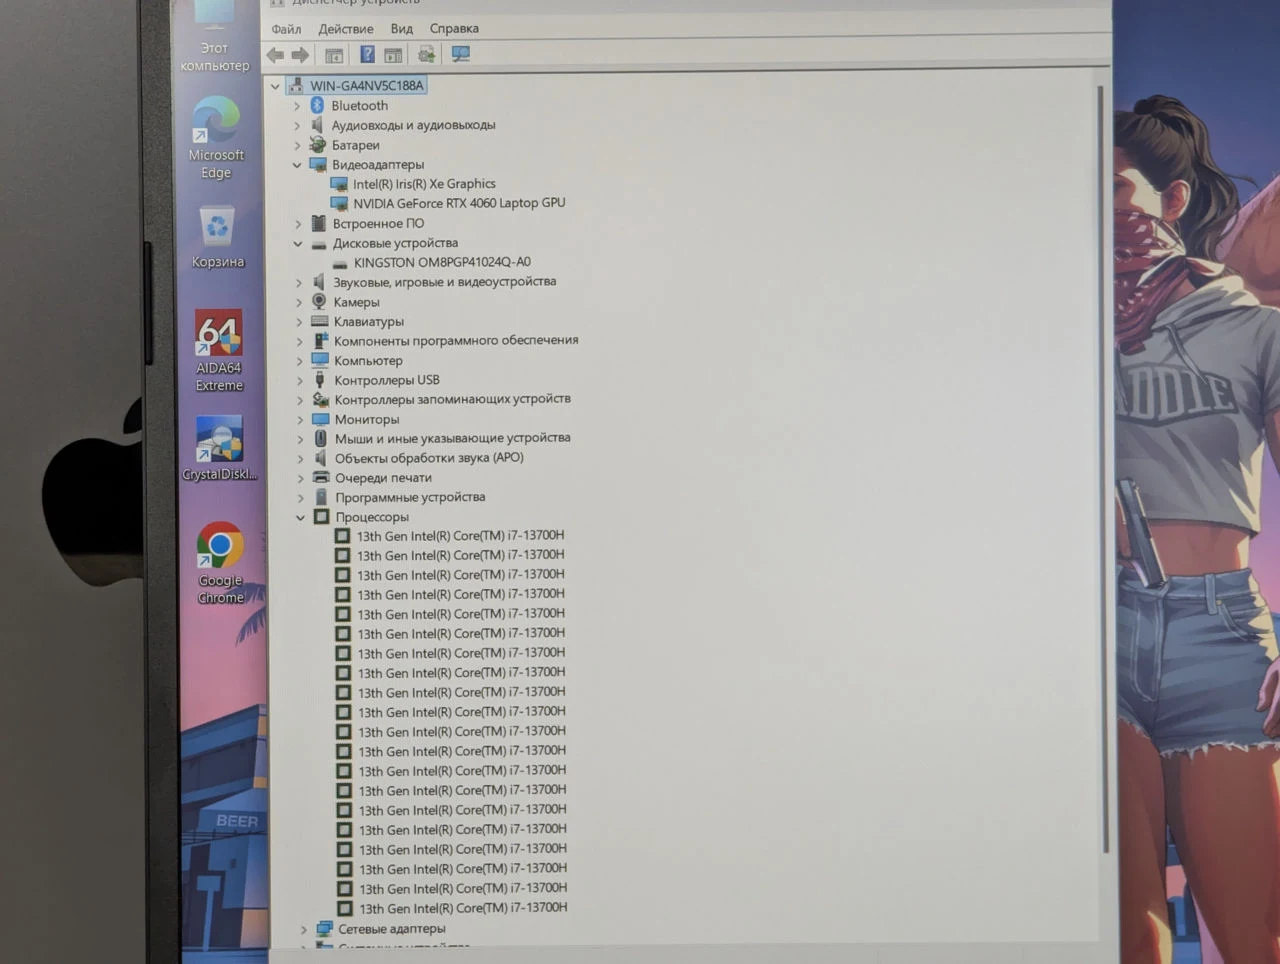Viewport: 1280px width, 964px height.
Task: Expand the Контроллеры USB category
Action: (x=299, y=381)
